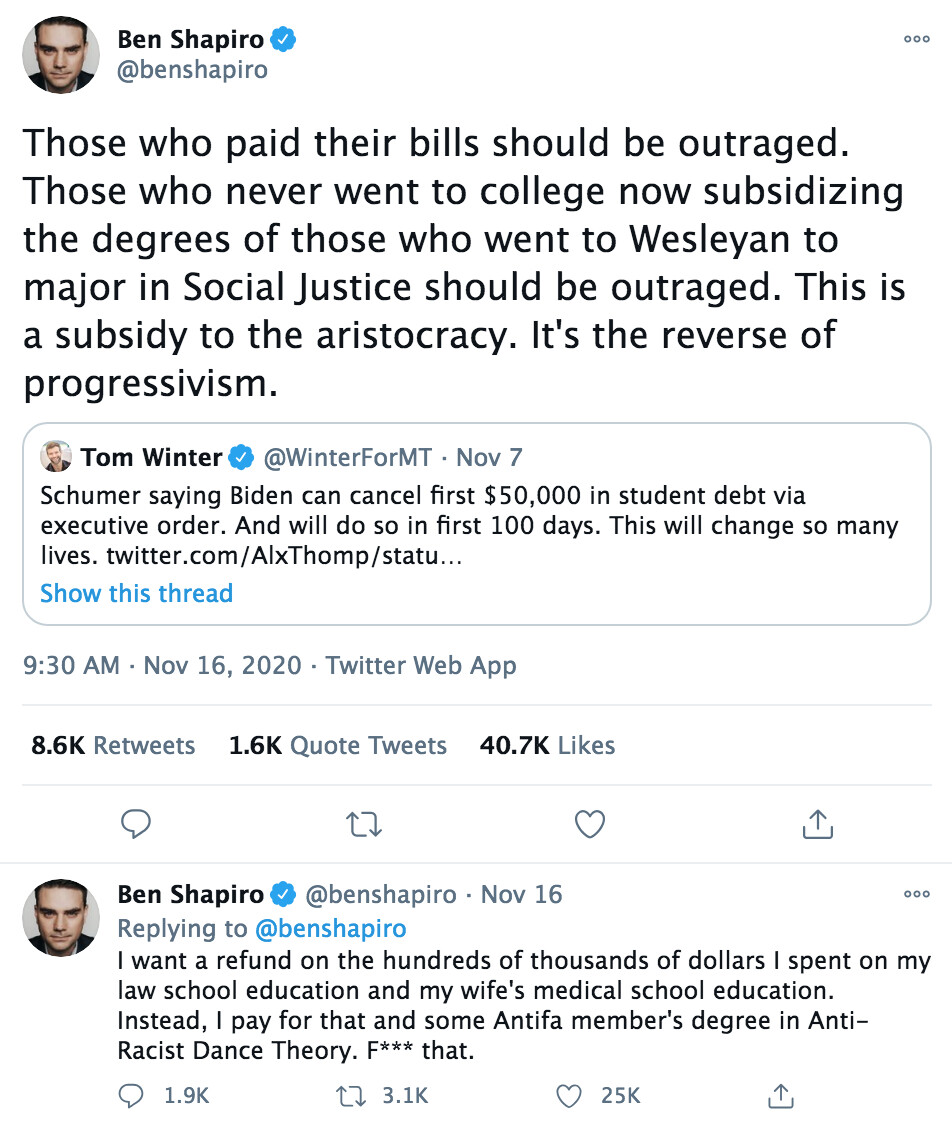The width and height of the screenshot is (952, 1122).
Task: Open more options menu on reply tweet
Action: click(916, 894)
